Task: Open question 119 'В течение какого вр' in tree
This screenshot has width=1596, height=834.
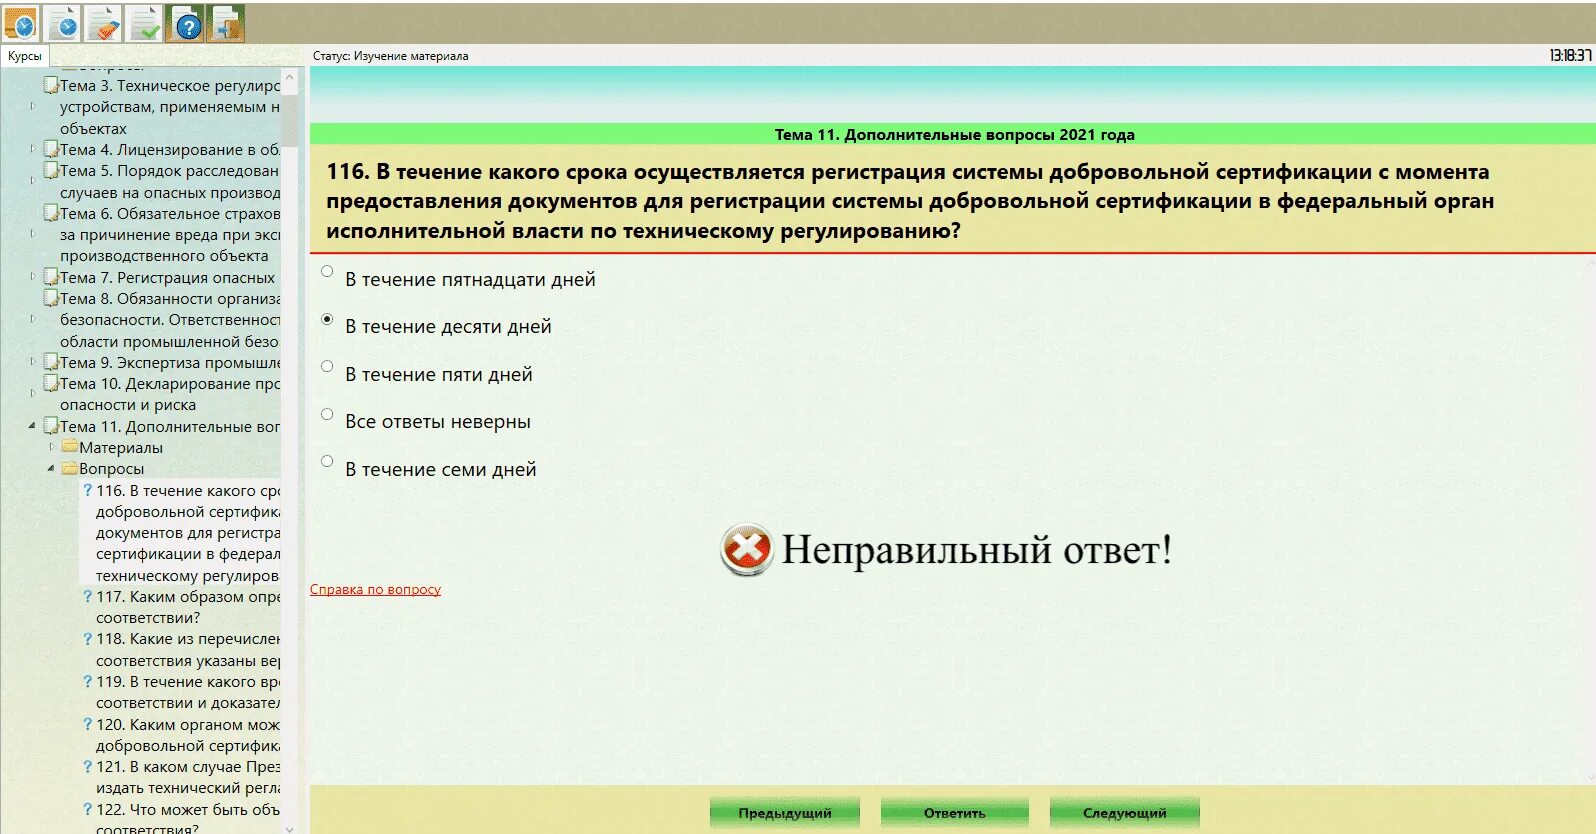Action: pyautogui.click(x=188, y=692)
